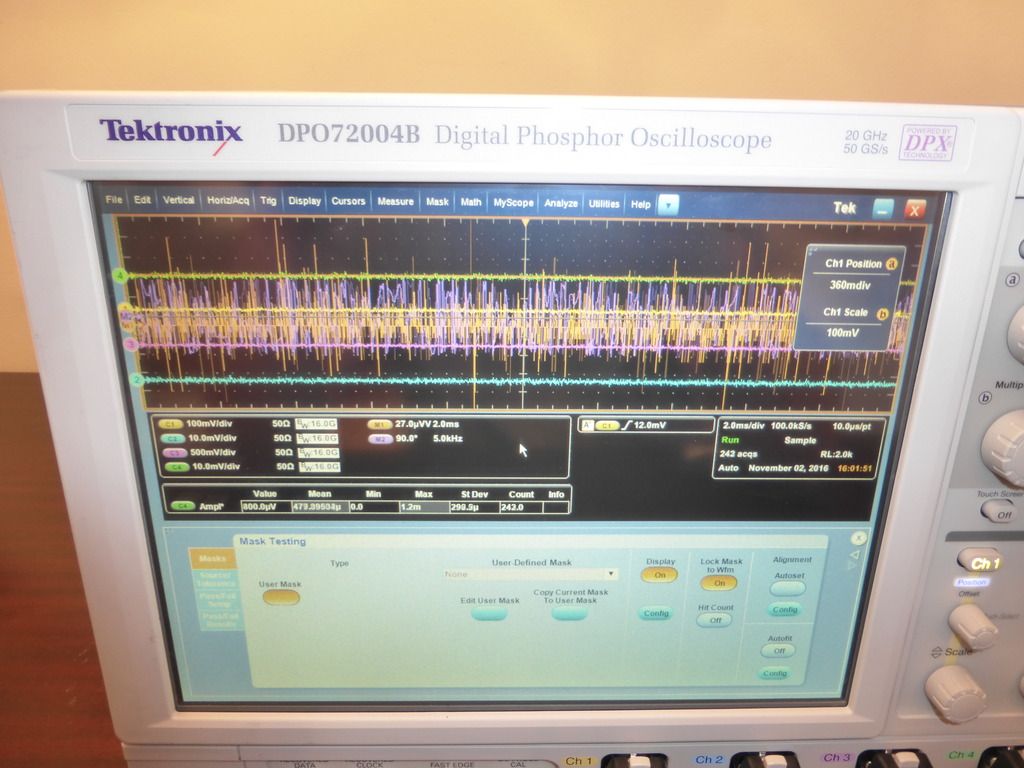Click the Ch1 Scale value 100mV
Image resolution: width=1024 pixels, height=768 pixels.
pyautogui.click(x=842, y=333)
